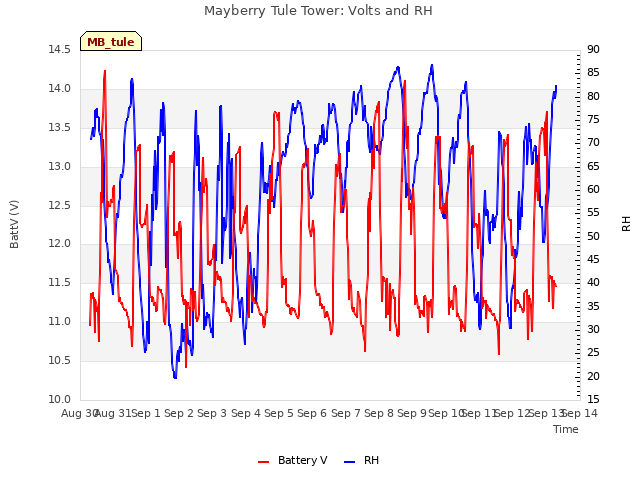
Task: Click the 14.5 left axis tick
Action: (59, 49)
